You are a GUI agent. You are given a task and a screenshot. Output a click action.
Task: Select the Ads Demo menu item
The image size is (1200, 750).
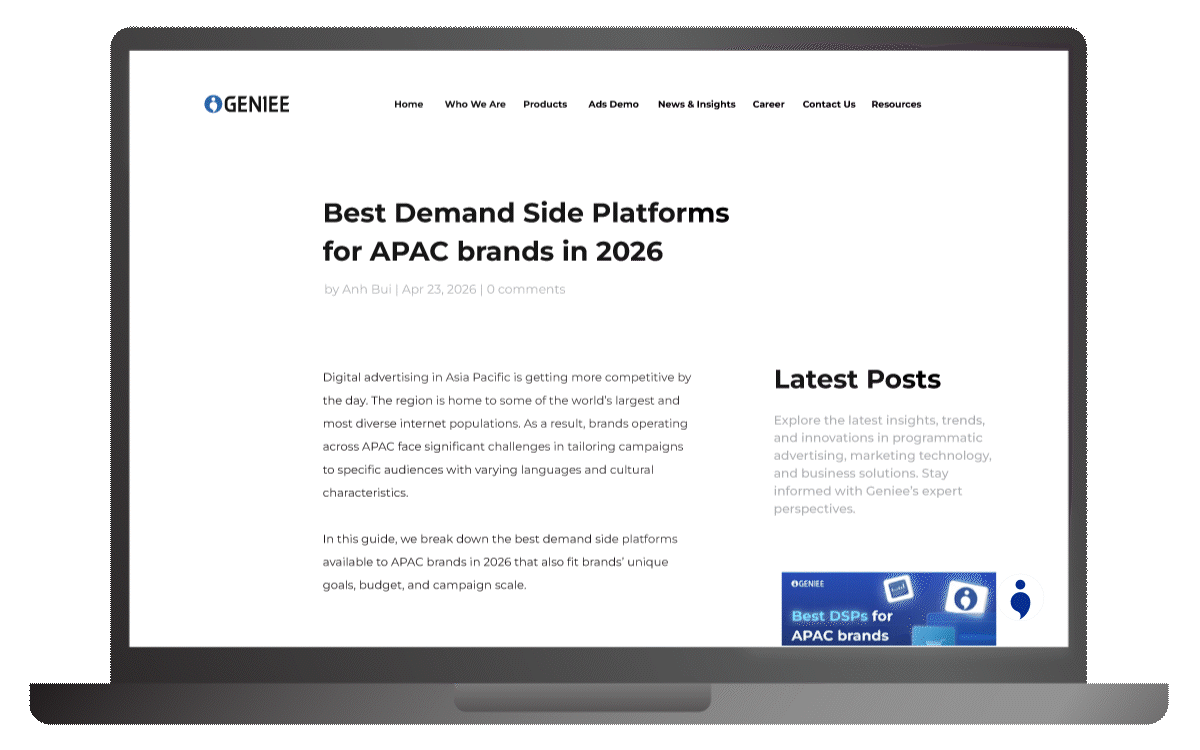613,104
